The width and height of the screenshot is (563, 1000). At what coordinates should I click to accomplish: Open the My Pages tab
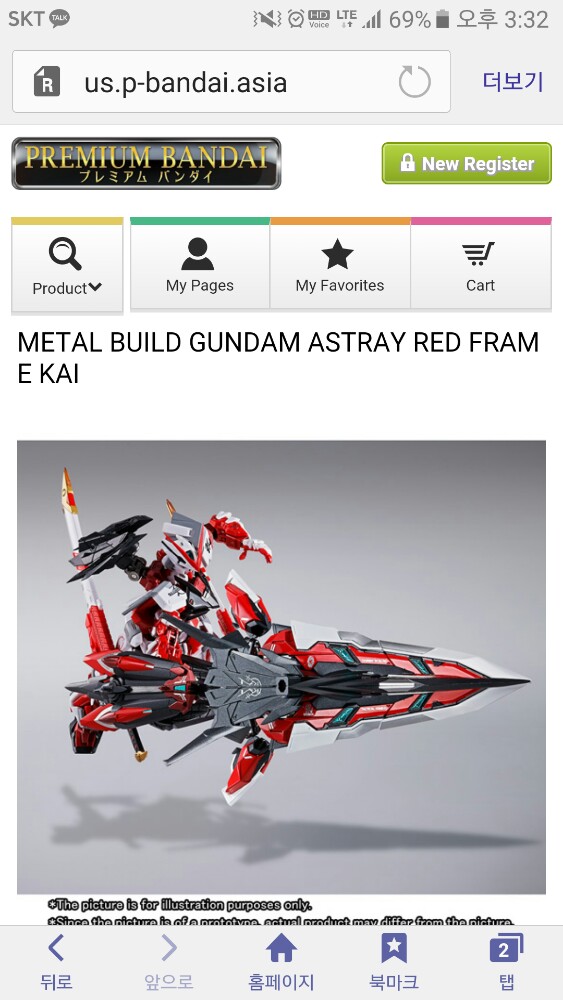pos(200,264)
